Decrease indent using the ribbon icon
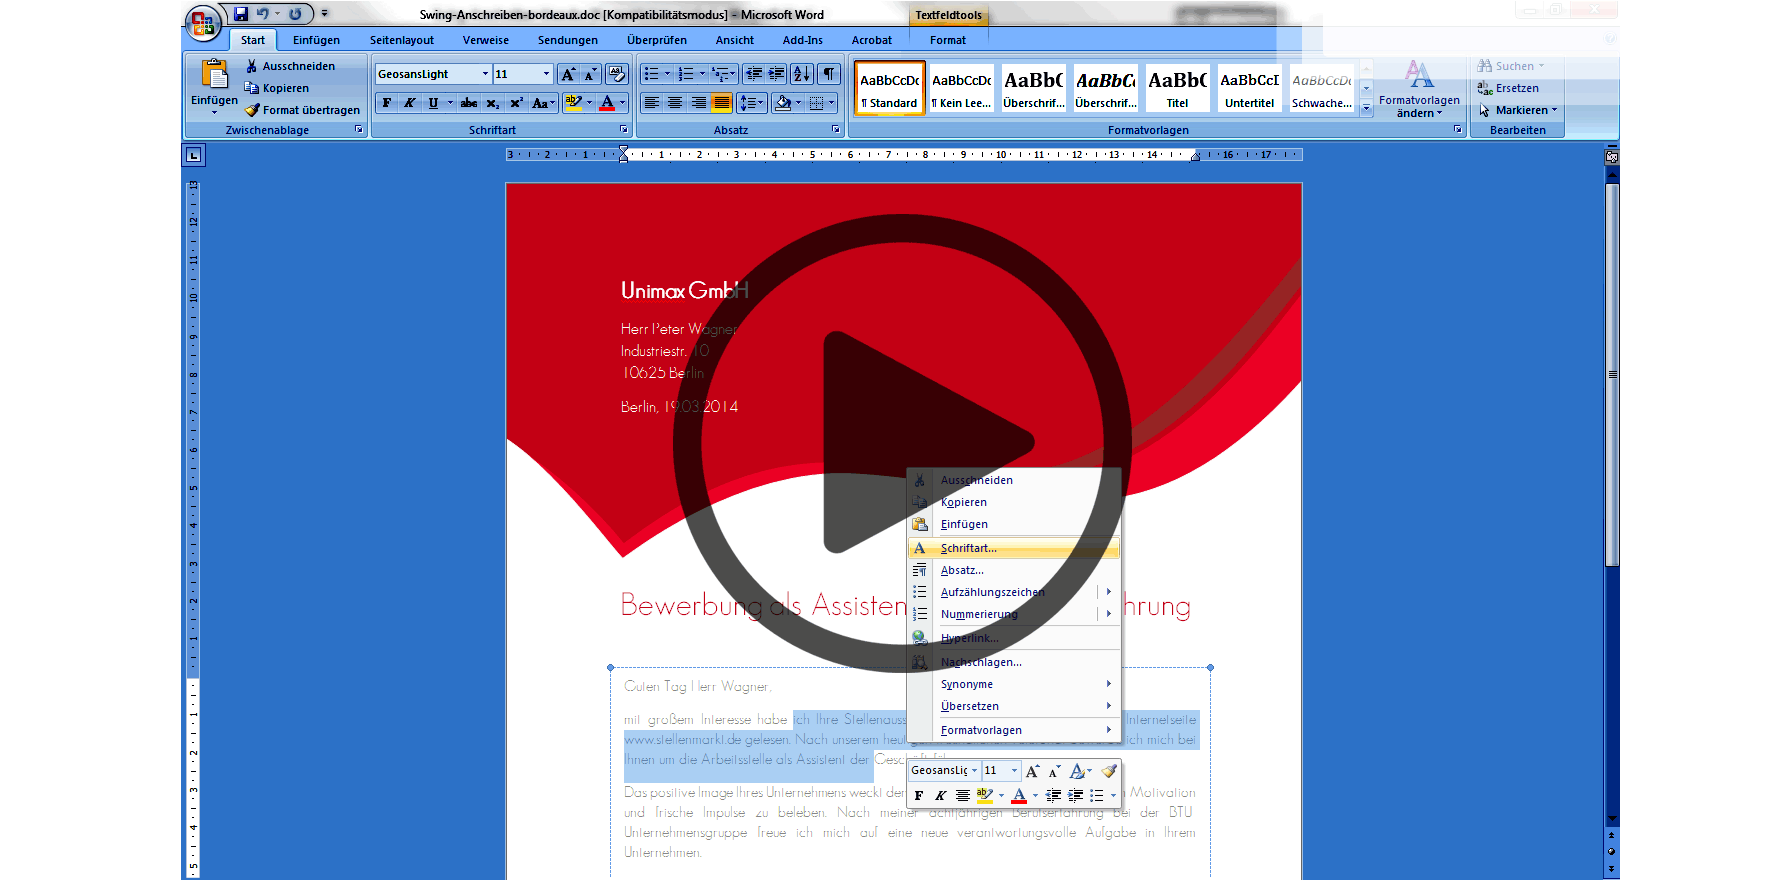Screen dimensions: 1788x880 (753, 74)
